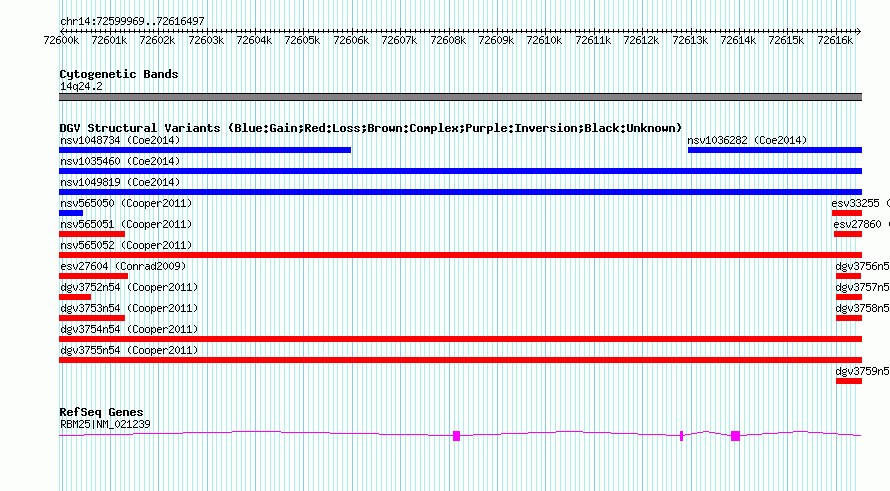Select the red esv27604 loss bar
Screen dimensions: 890x491
coord(94,276)
